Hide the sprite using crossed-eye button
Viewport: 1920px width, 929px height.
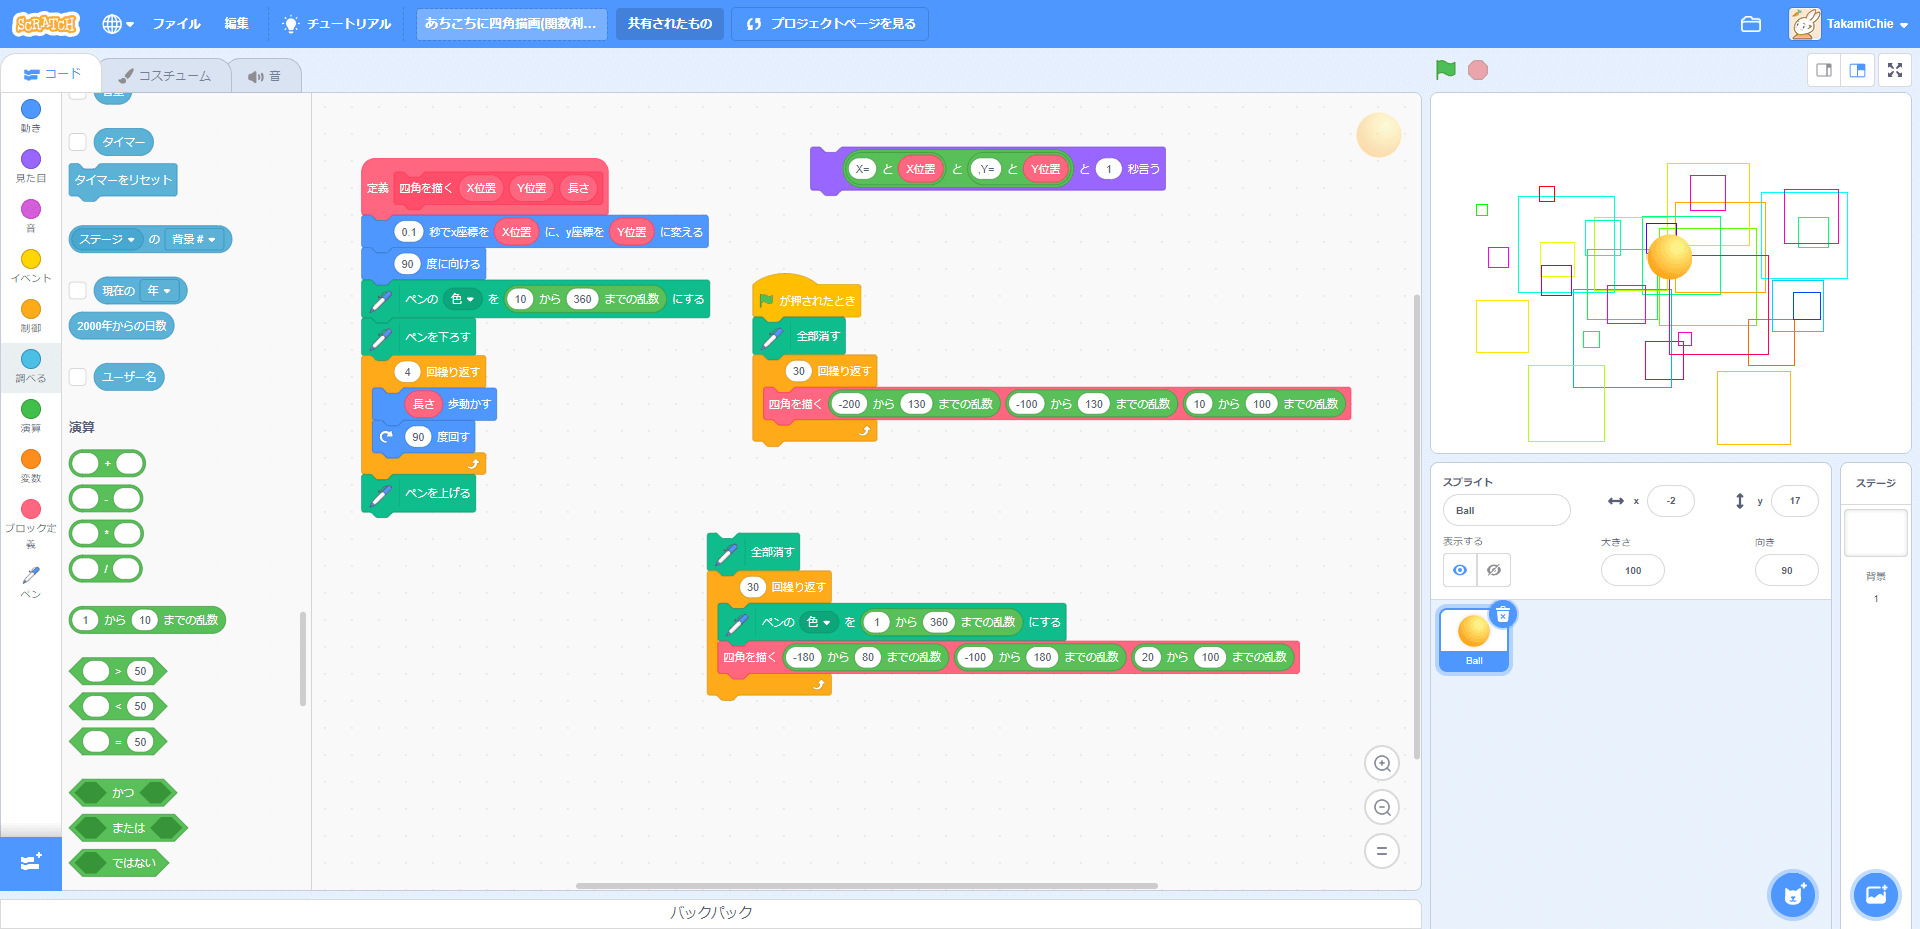click(1493, 570)
